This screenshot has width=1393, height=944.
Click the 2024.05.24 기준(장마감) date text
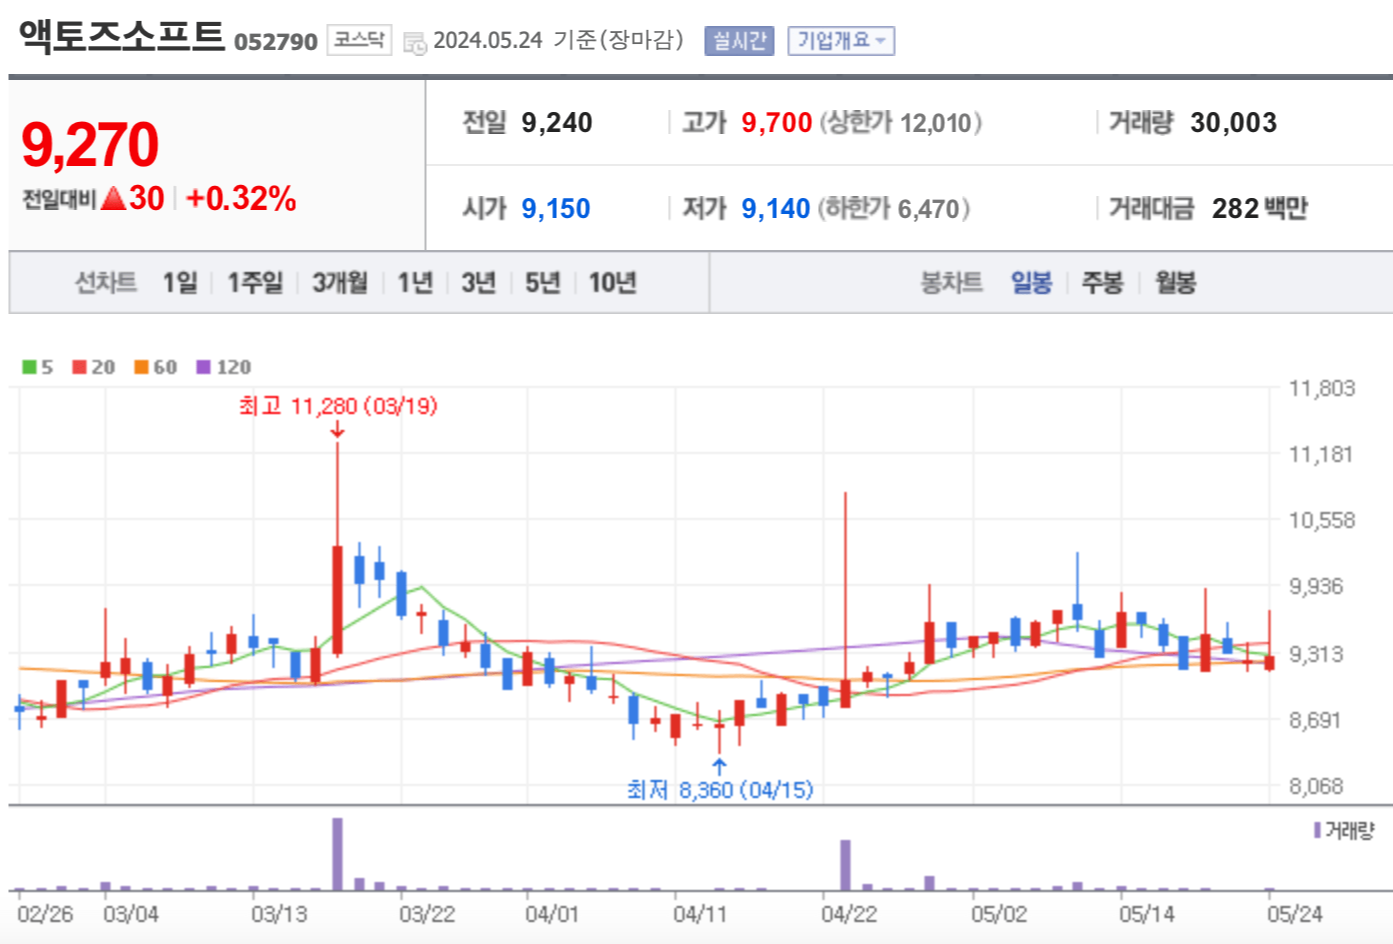tap(559, 40)
